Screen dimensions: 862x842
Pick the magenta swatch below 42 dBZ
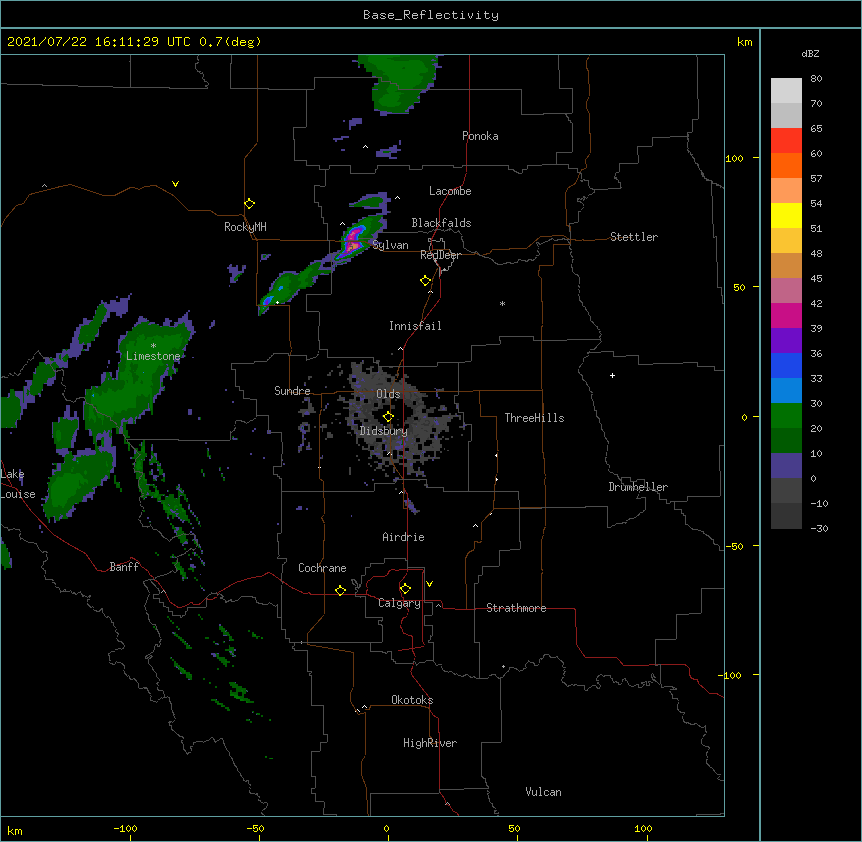click(x=786, y=315)
